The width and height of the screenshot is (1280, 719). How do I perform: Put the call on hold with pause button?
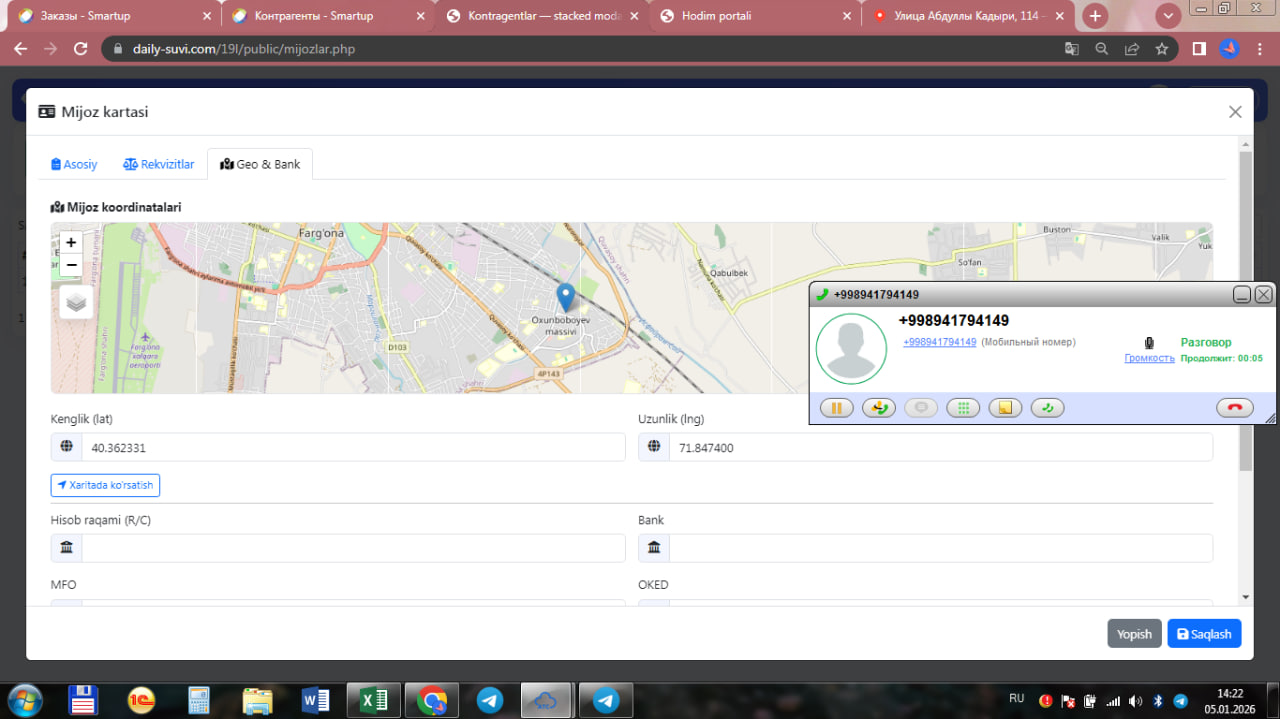837,408
